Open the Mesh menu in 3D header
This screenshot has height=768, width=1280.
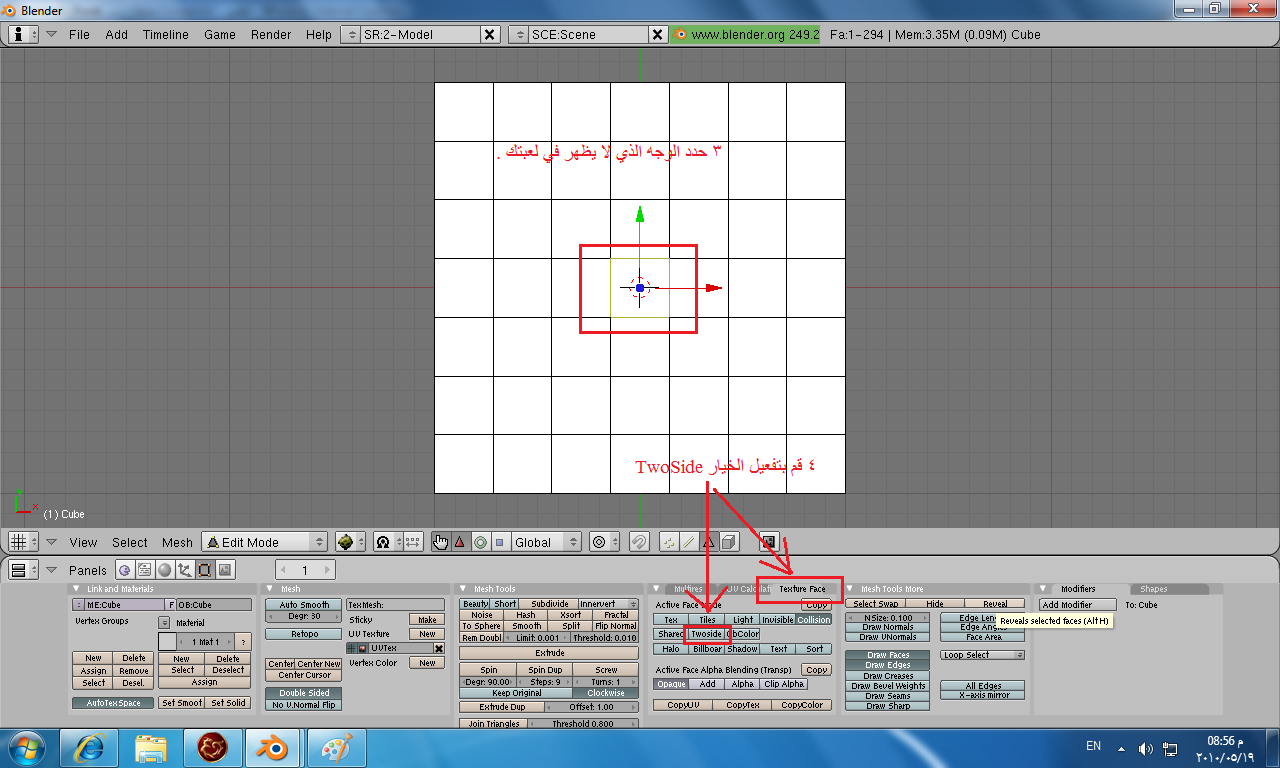(x=177, y=542)
